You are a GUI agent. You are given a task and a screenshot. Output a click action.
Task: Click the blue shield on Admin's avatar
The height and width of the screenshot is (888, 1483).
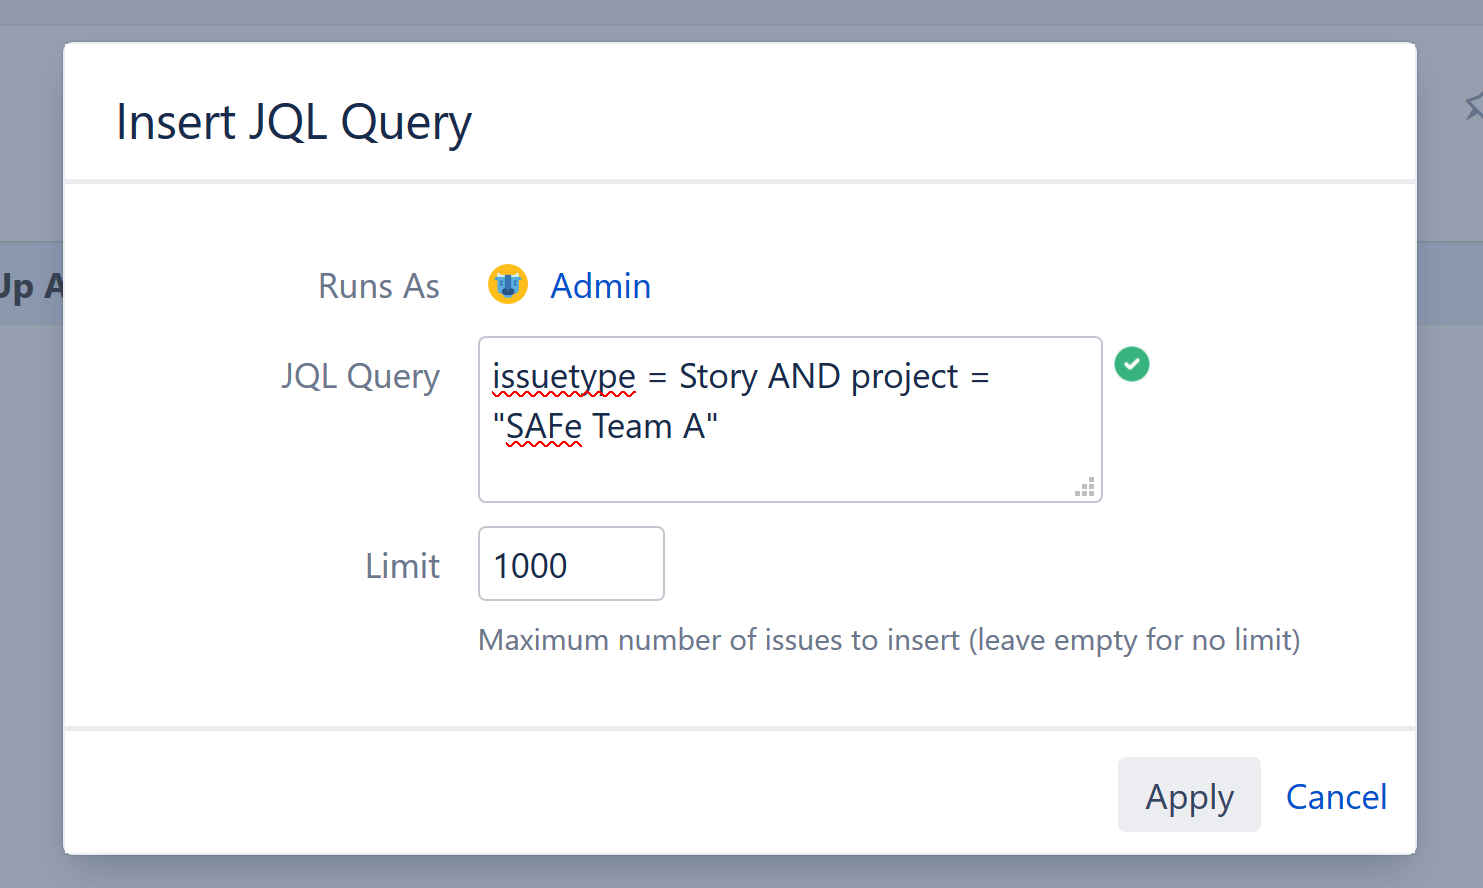(x=508, y=288)
